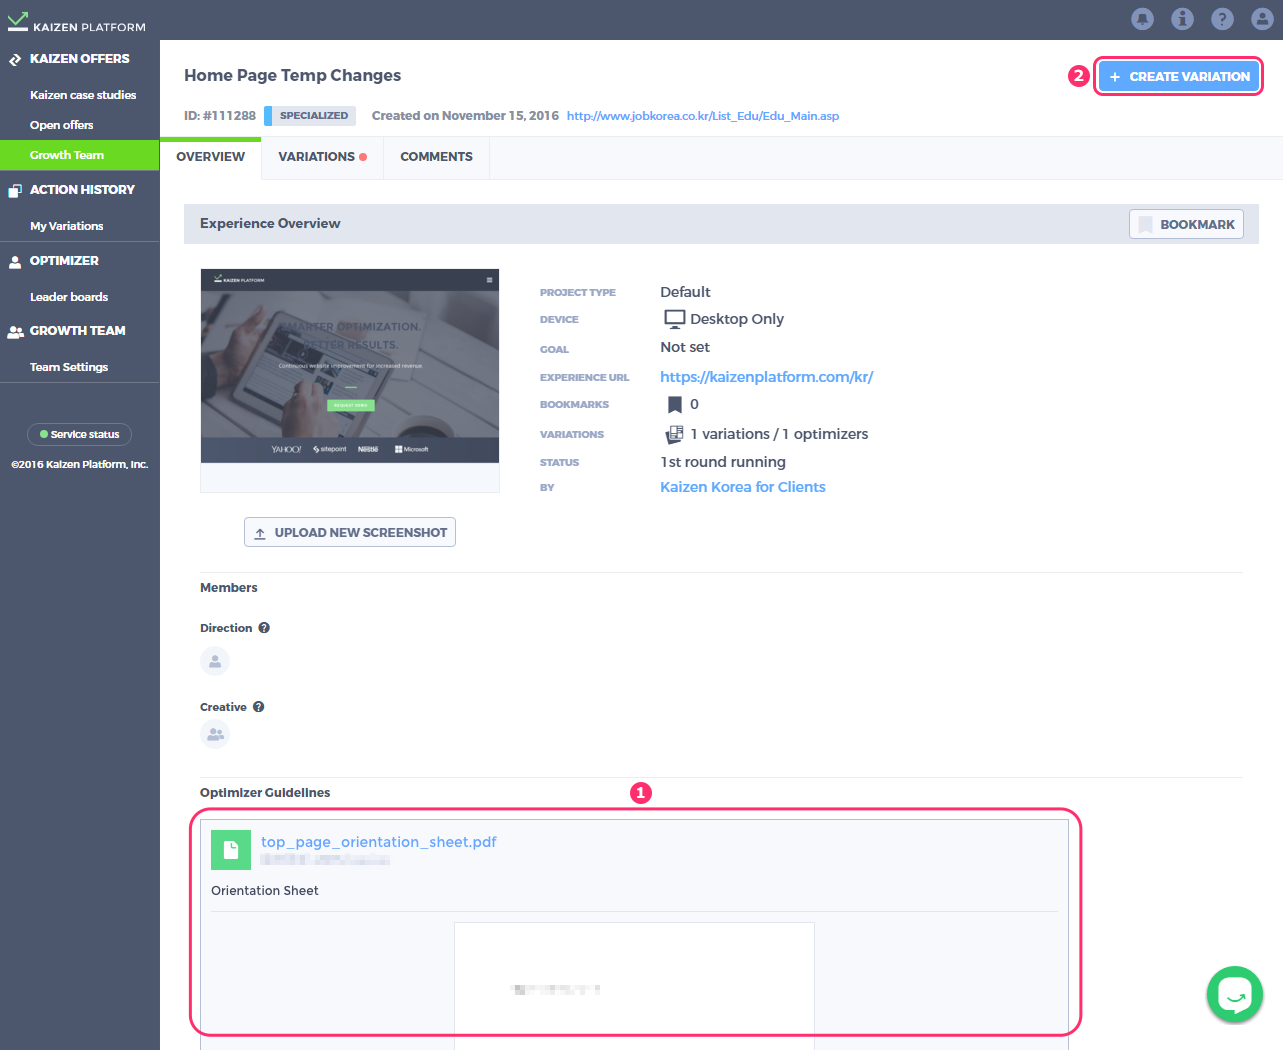This screenshot has height=1050, width=1283.
Task: Open Leader boards
Action: tap(69, 297)
